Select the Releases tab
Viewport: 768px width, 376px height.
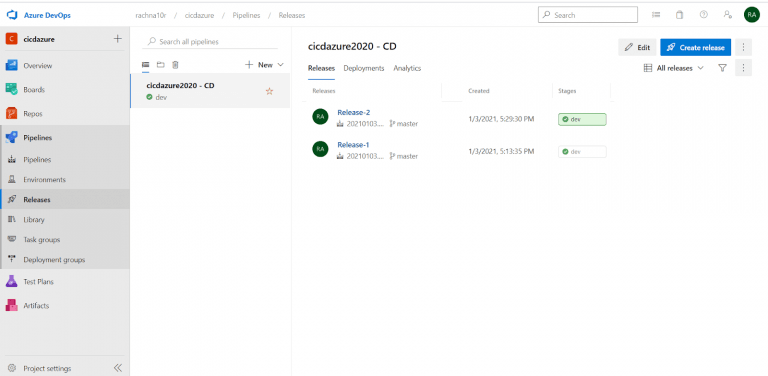coord(321,68)
